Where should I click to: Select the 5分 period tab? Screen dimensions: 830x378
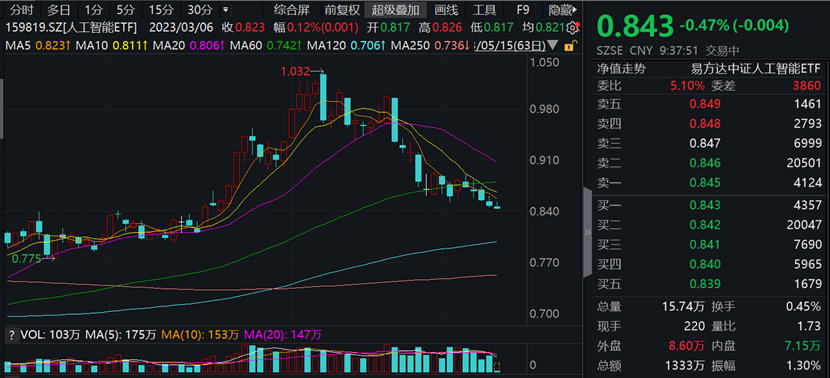point(126,9)
